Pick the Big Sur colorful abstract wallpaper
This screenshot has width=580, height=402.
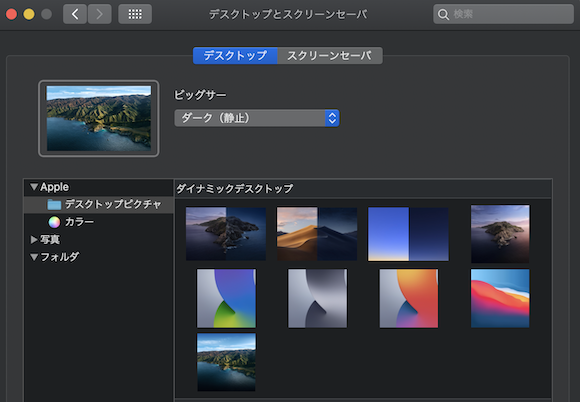(500, 298)
